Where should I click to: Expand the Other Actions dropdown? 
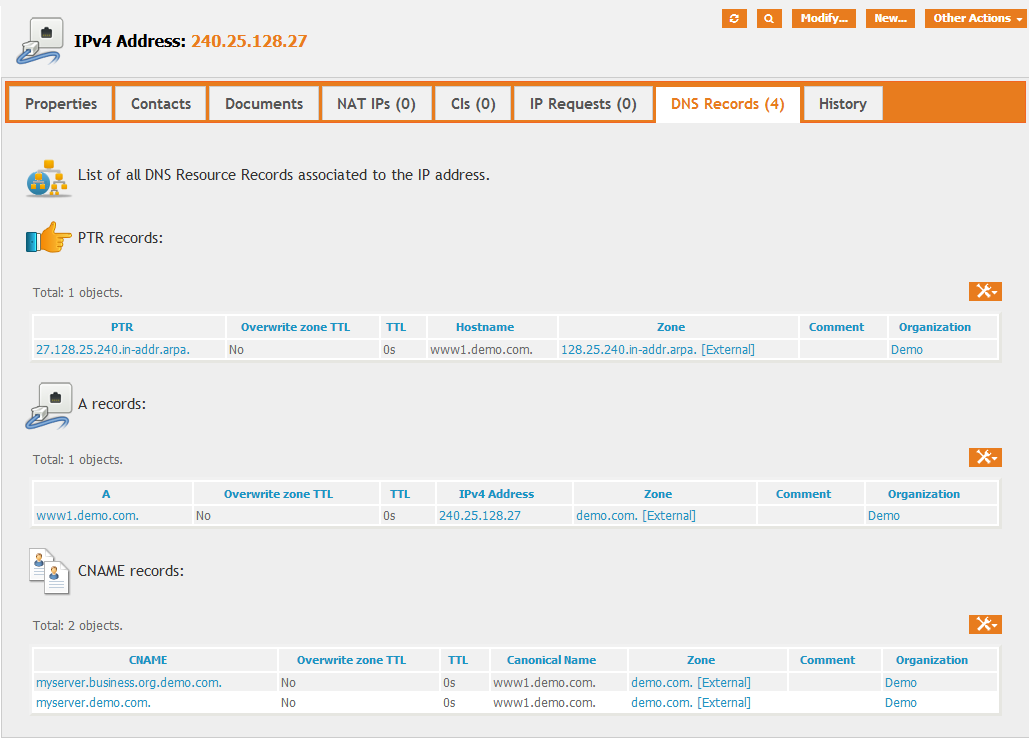click(x=977, y=19)
